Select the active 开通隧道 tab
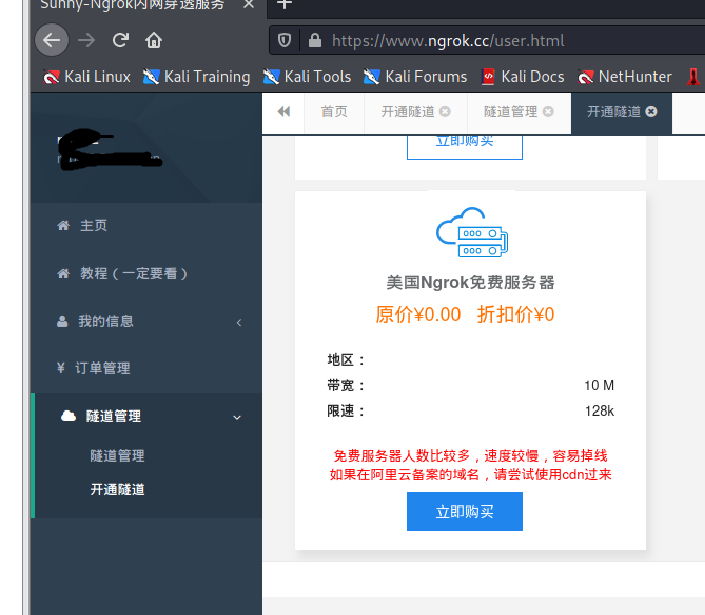 click(x=614, y=111)
